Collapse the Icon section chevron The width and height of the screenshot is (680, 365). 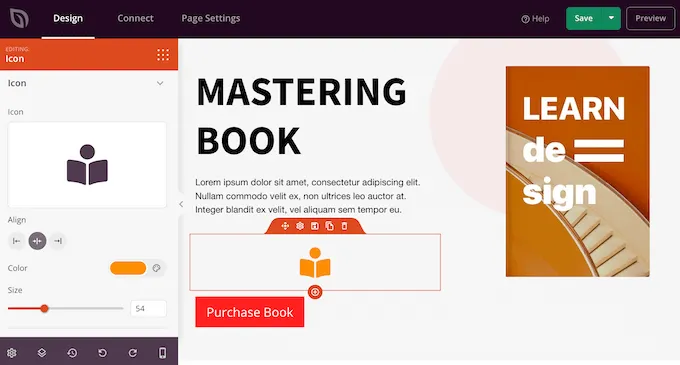click(160, 83)
